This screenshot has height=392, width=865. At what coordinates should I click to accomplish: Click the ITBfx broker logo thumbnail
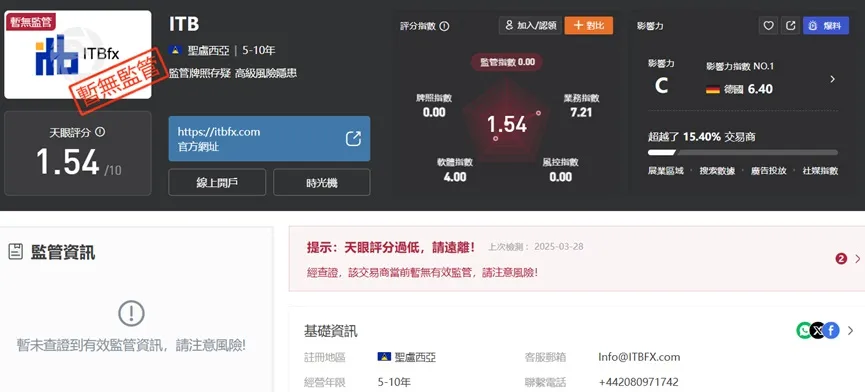tap(78, 55)
